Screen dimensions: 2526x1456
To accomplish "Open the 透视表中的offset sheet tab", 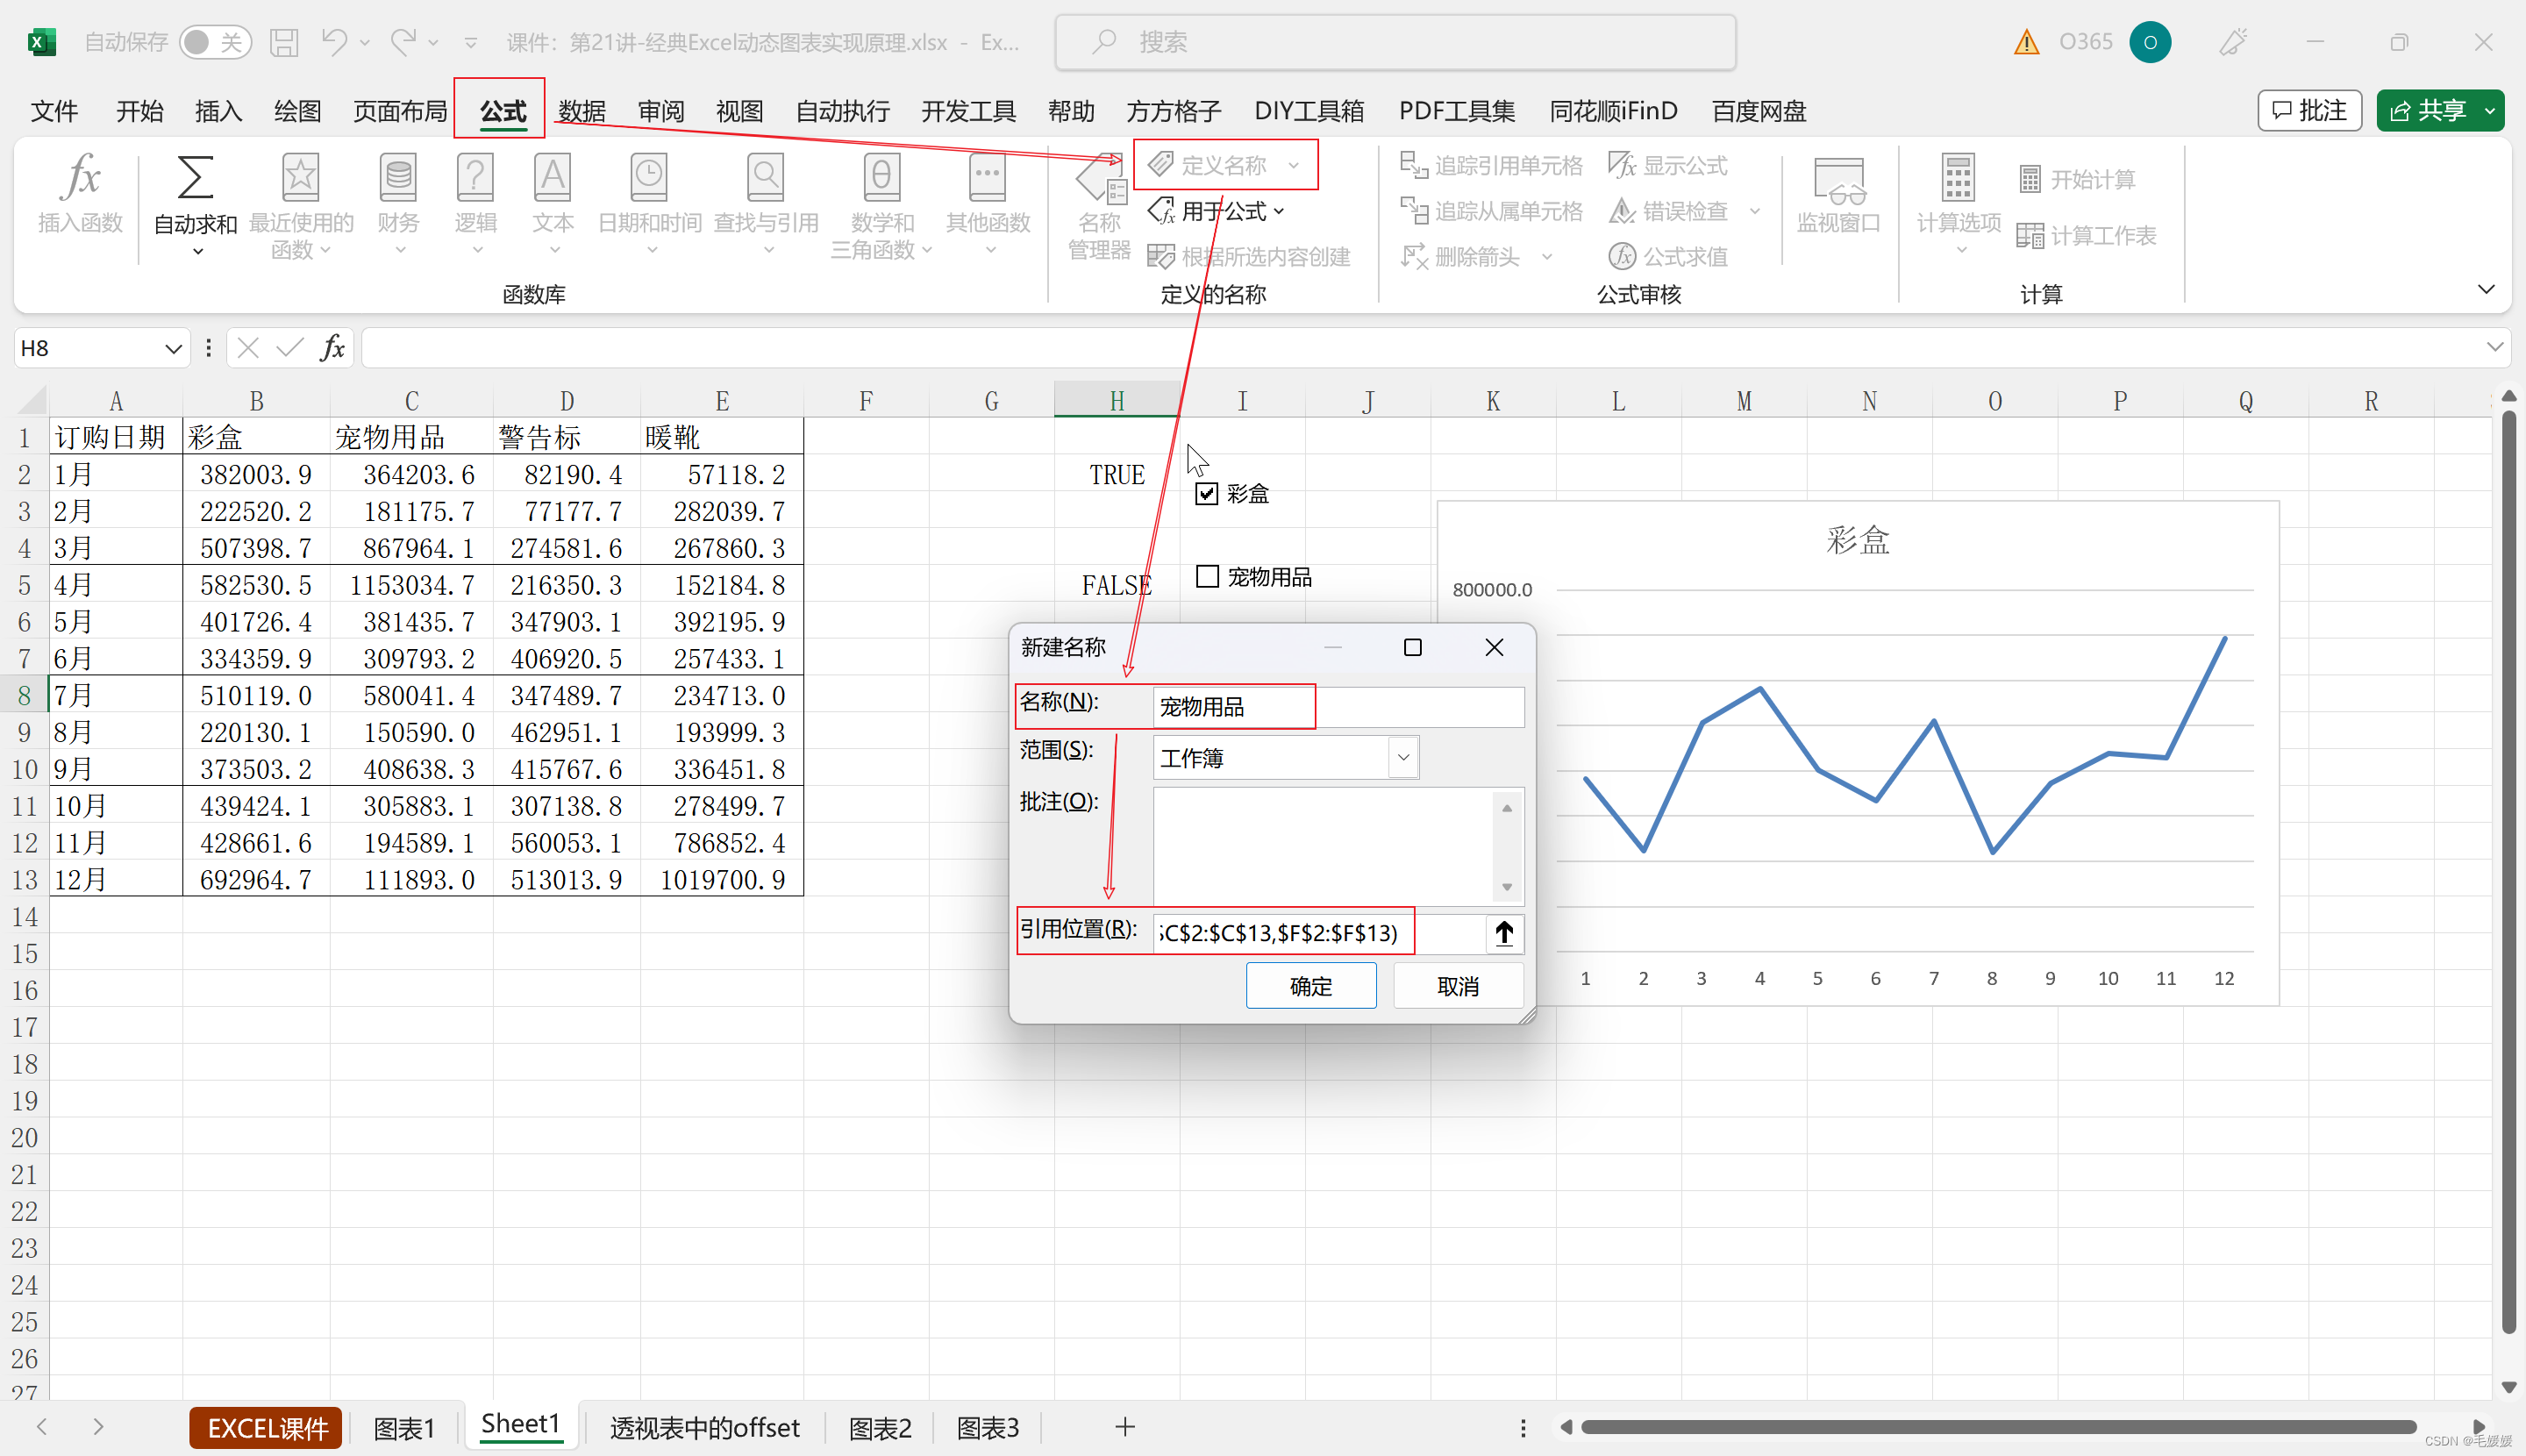I will 704,1427.
